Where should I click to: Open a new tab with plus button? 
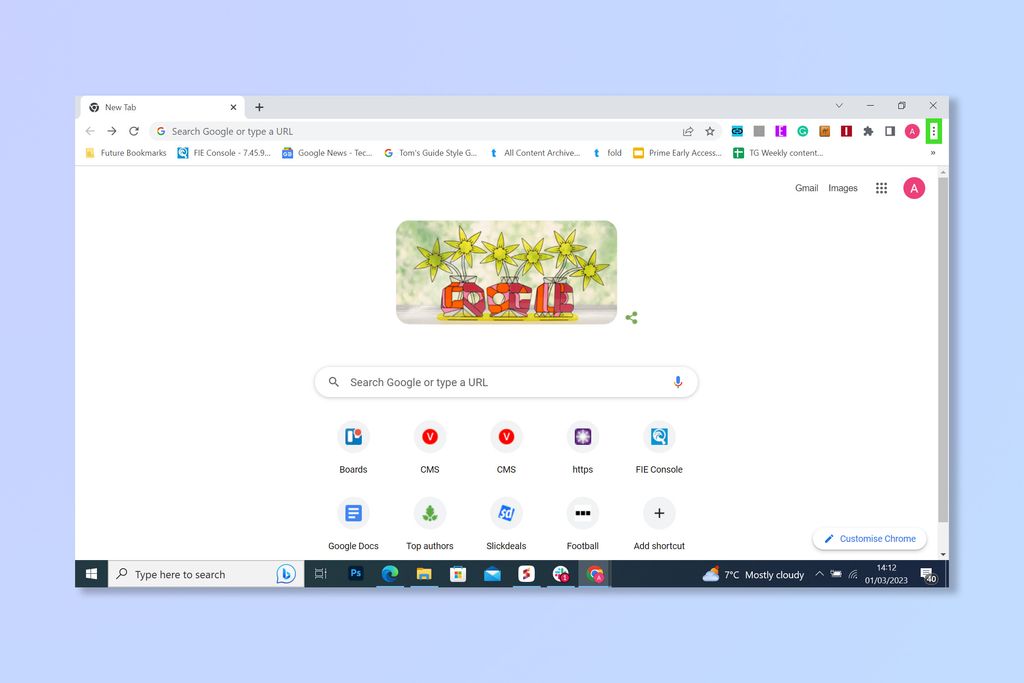pos(259,107)
